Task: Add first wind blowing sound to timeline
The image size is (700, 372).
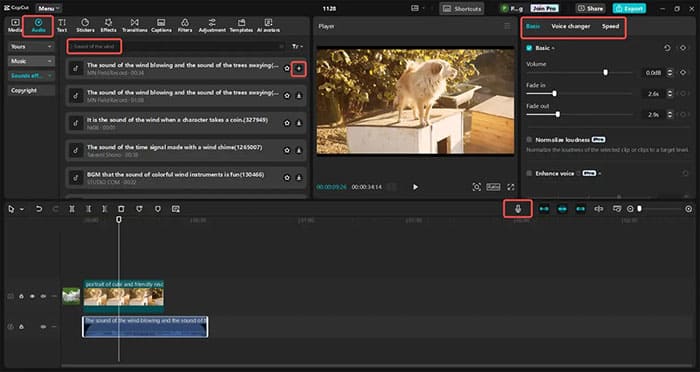Action: pos(299,68)
